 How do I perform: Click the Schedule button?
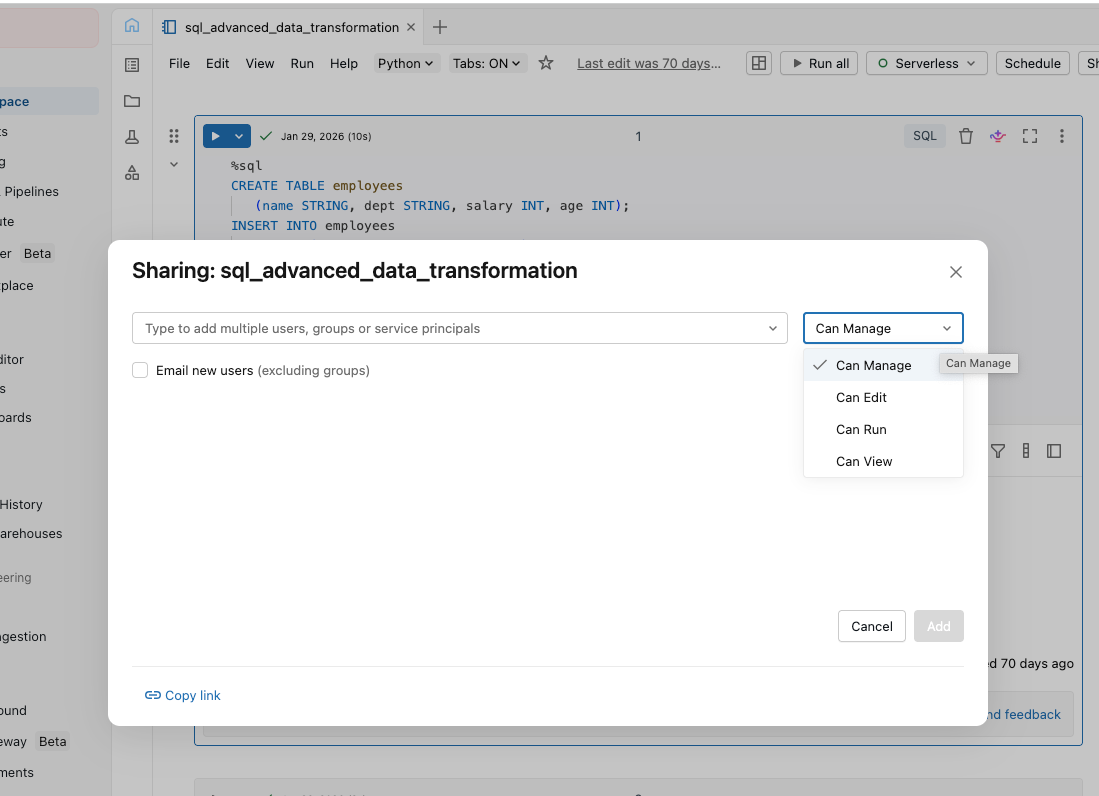[1032, 63]
